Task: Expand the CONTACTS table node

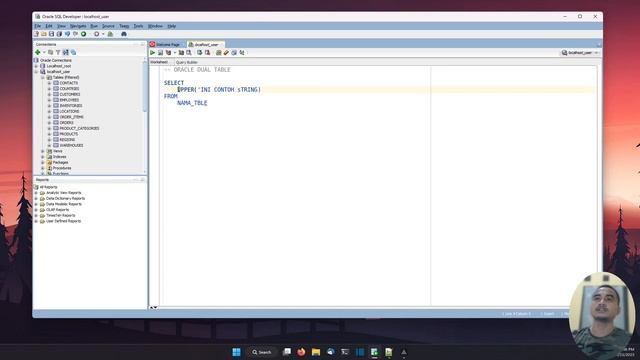Action: point(49,83)
